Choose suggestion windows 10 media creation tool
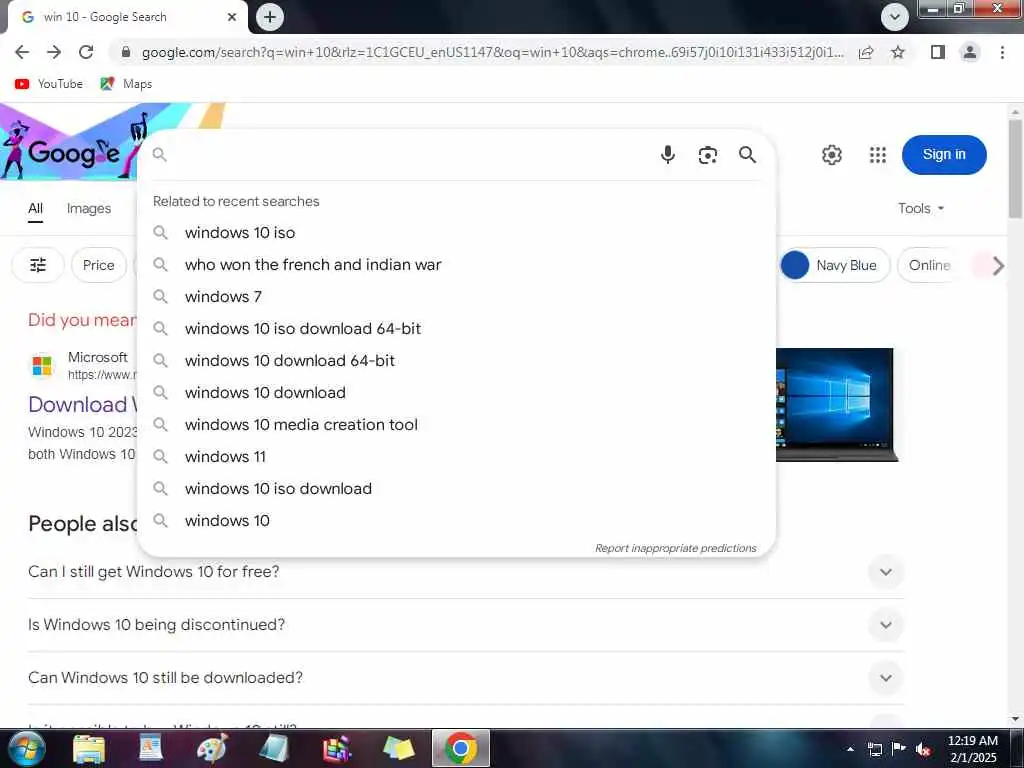 pyautogui.click(x=456, y=424)
